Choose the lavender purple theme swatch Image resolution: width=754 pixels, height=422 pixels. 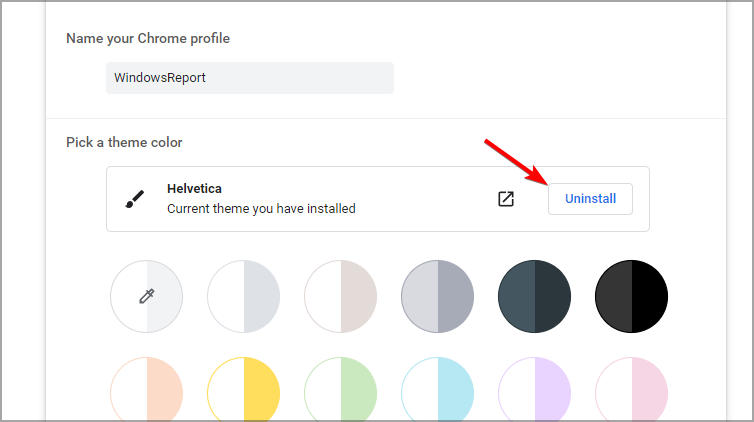click(534, 389)
